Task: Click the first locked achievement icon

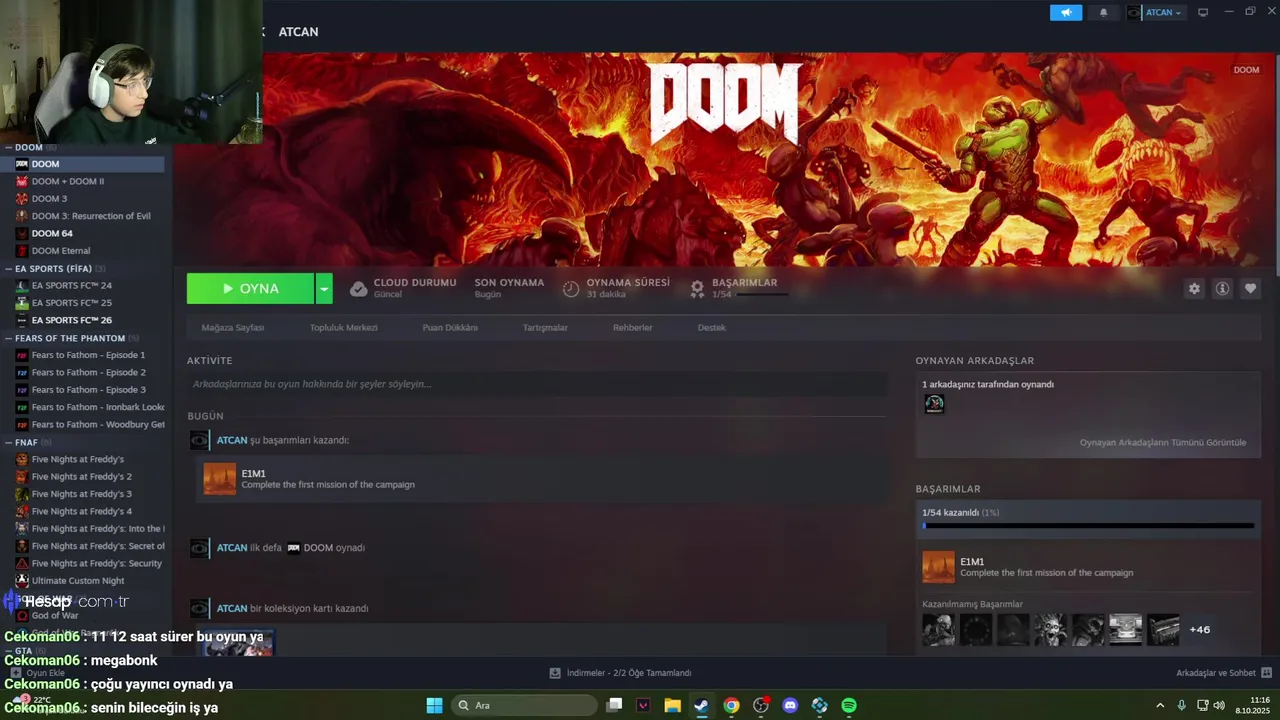Action: click(938, 630)
